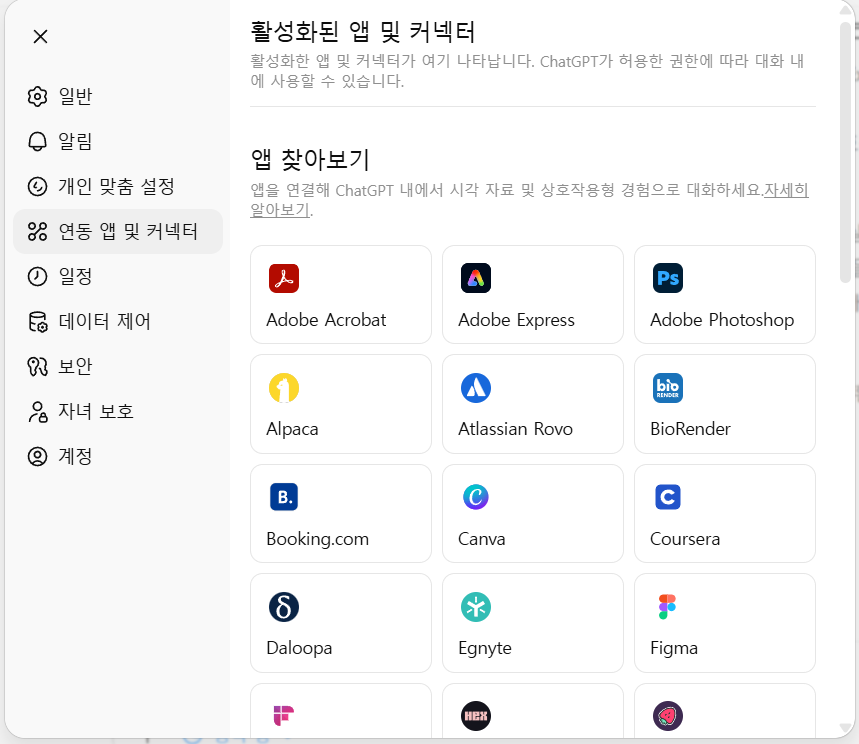
Task: Click the pink F-shaped logo icon
Action: (x=284, y=716)
